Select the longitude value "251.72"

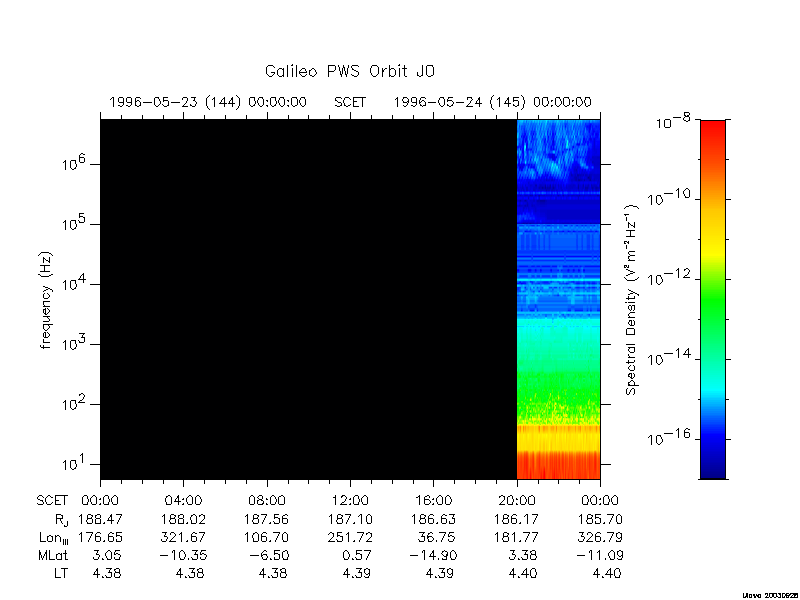point(350,537)
